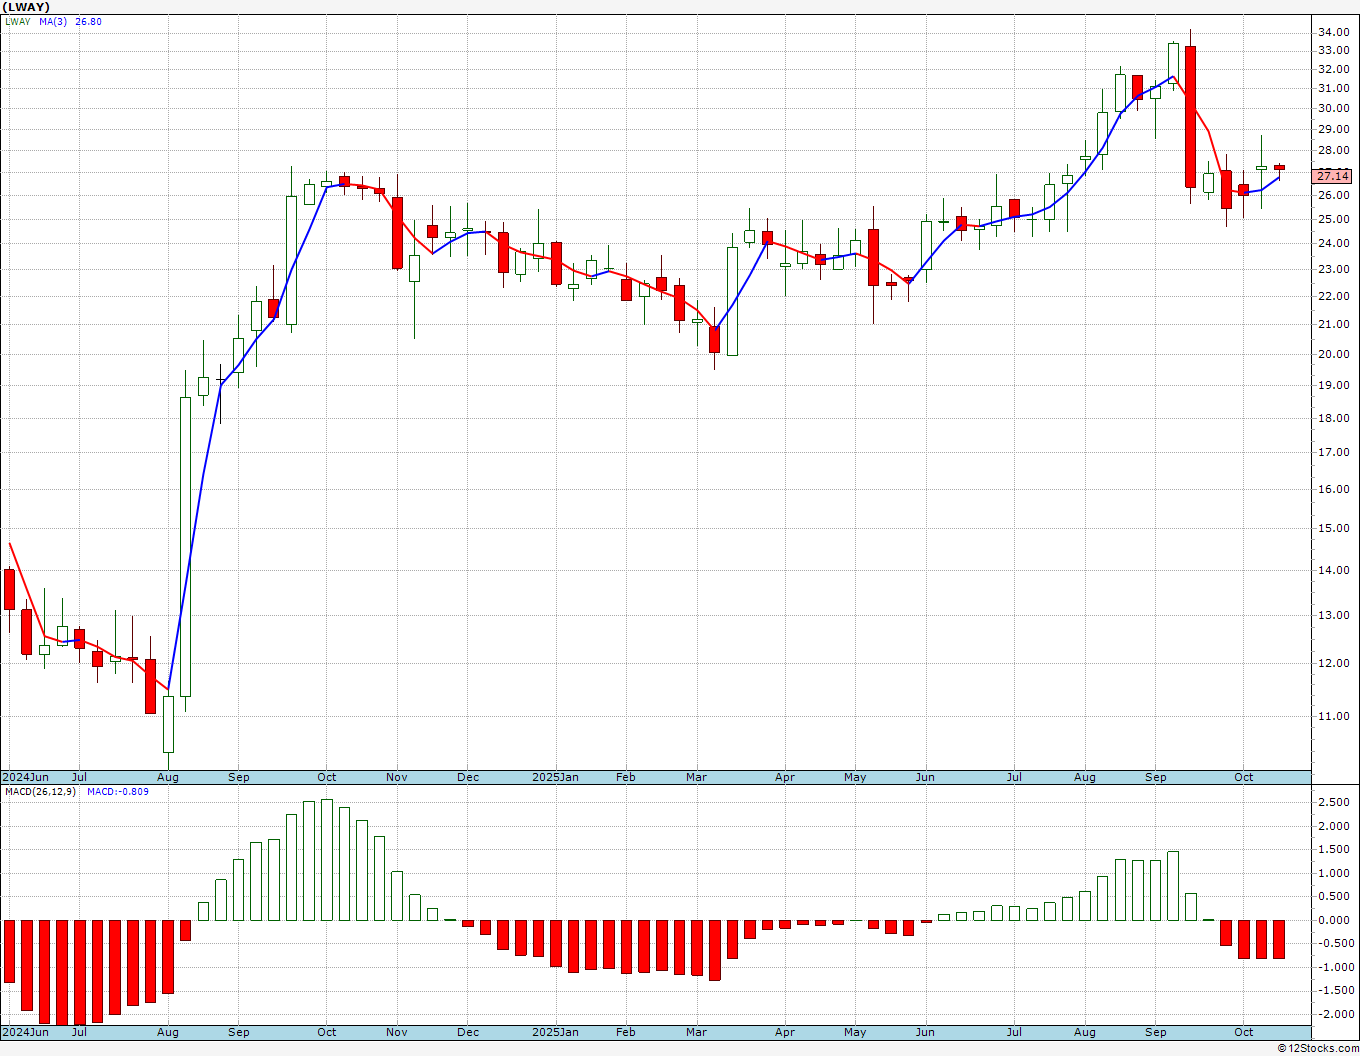Image resolution: width=1360 pixels, height=1056 pixels.
Task: Select Mar on the price chart date axis
Action: click(x=696, y=777)
